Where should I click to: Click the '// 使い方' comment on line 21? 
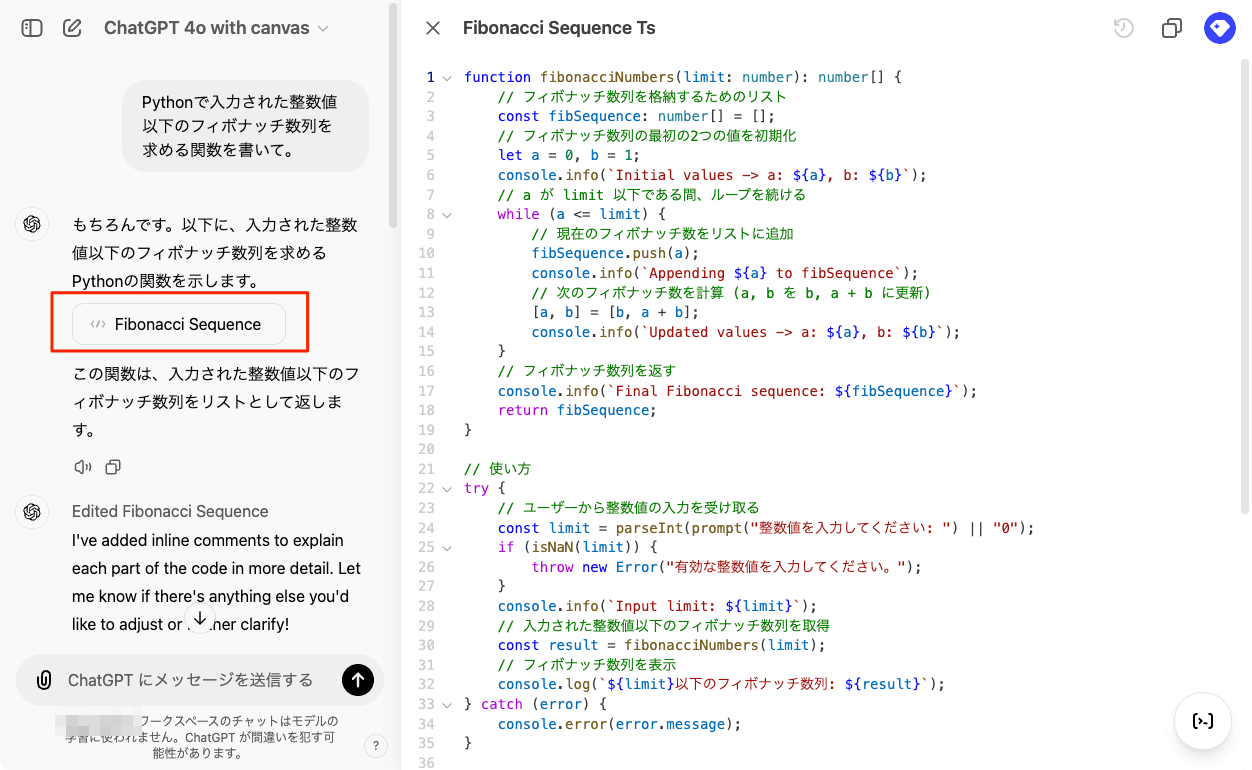click(497, 469)
